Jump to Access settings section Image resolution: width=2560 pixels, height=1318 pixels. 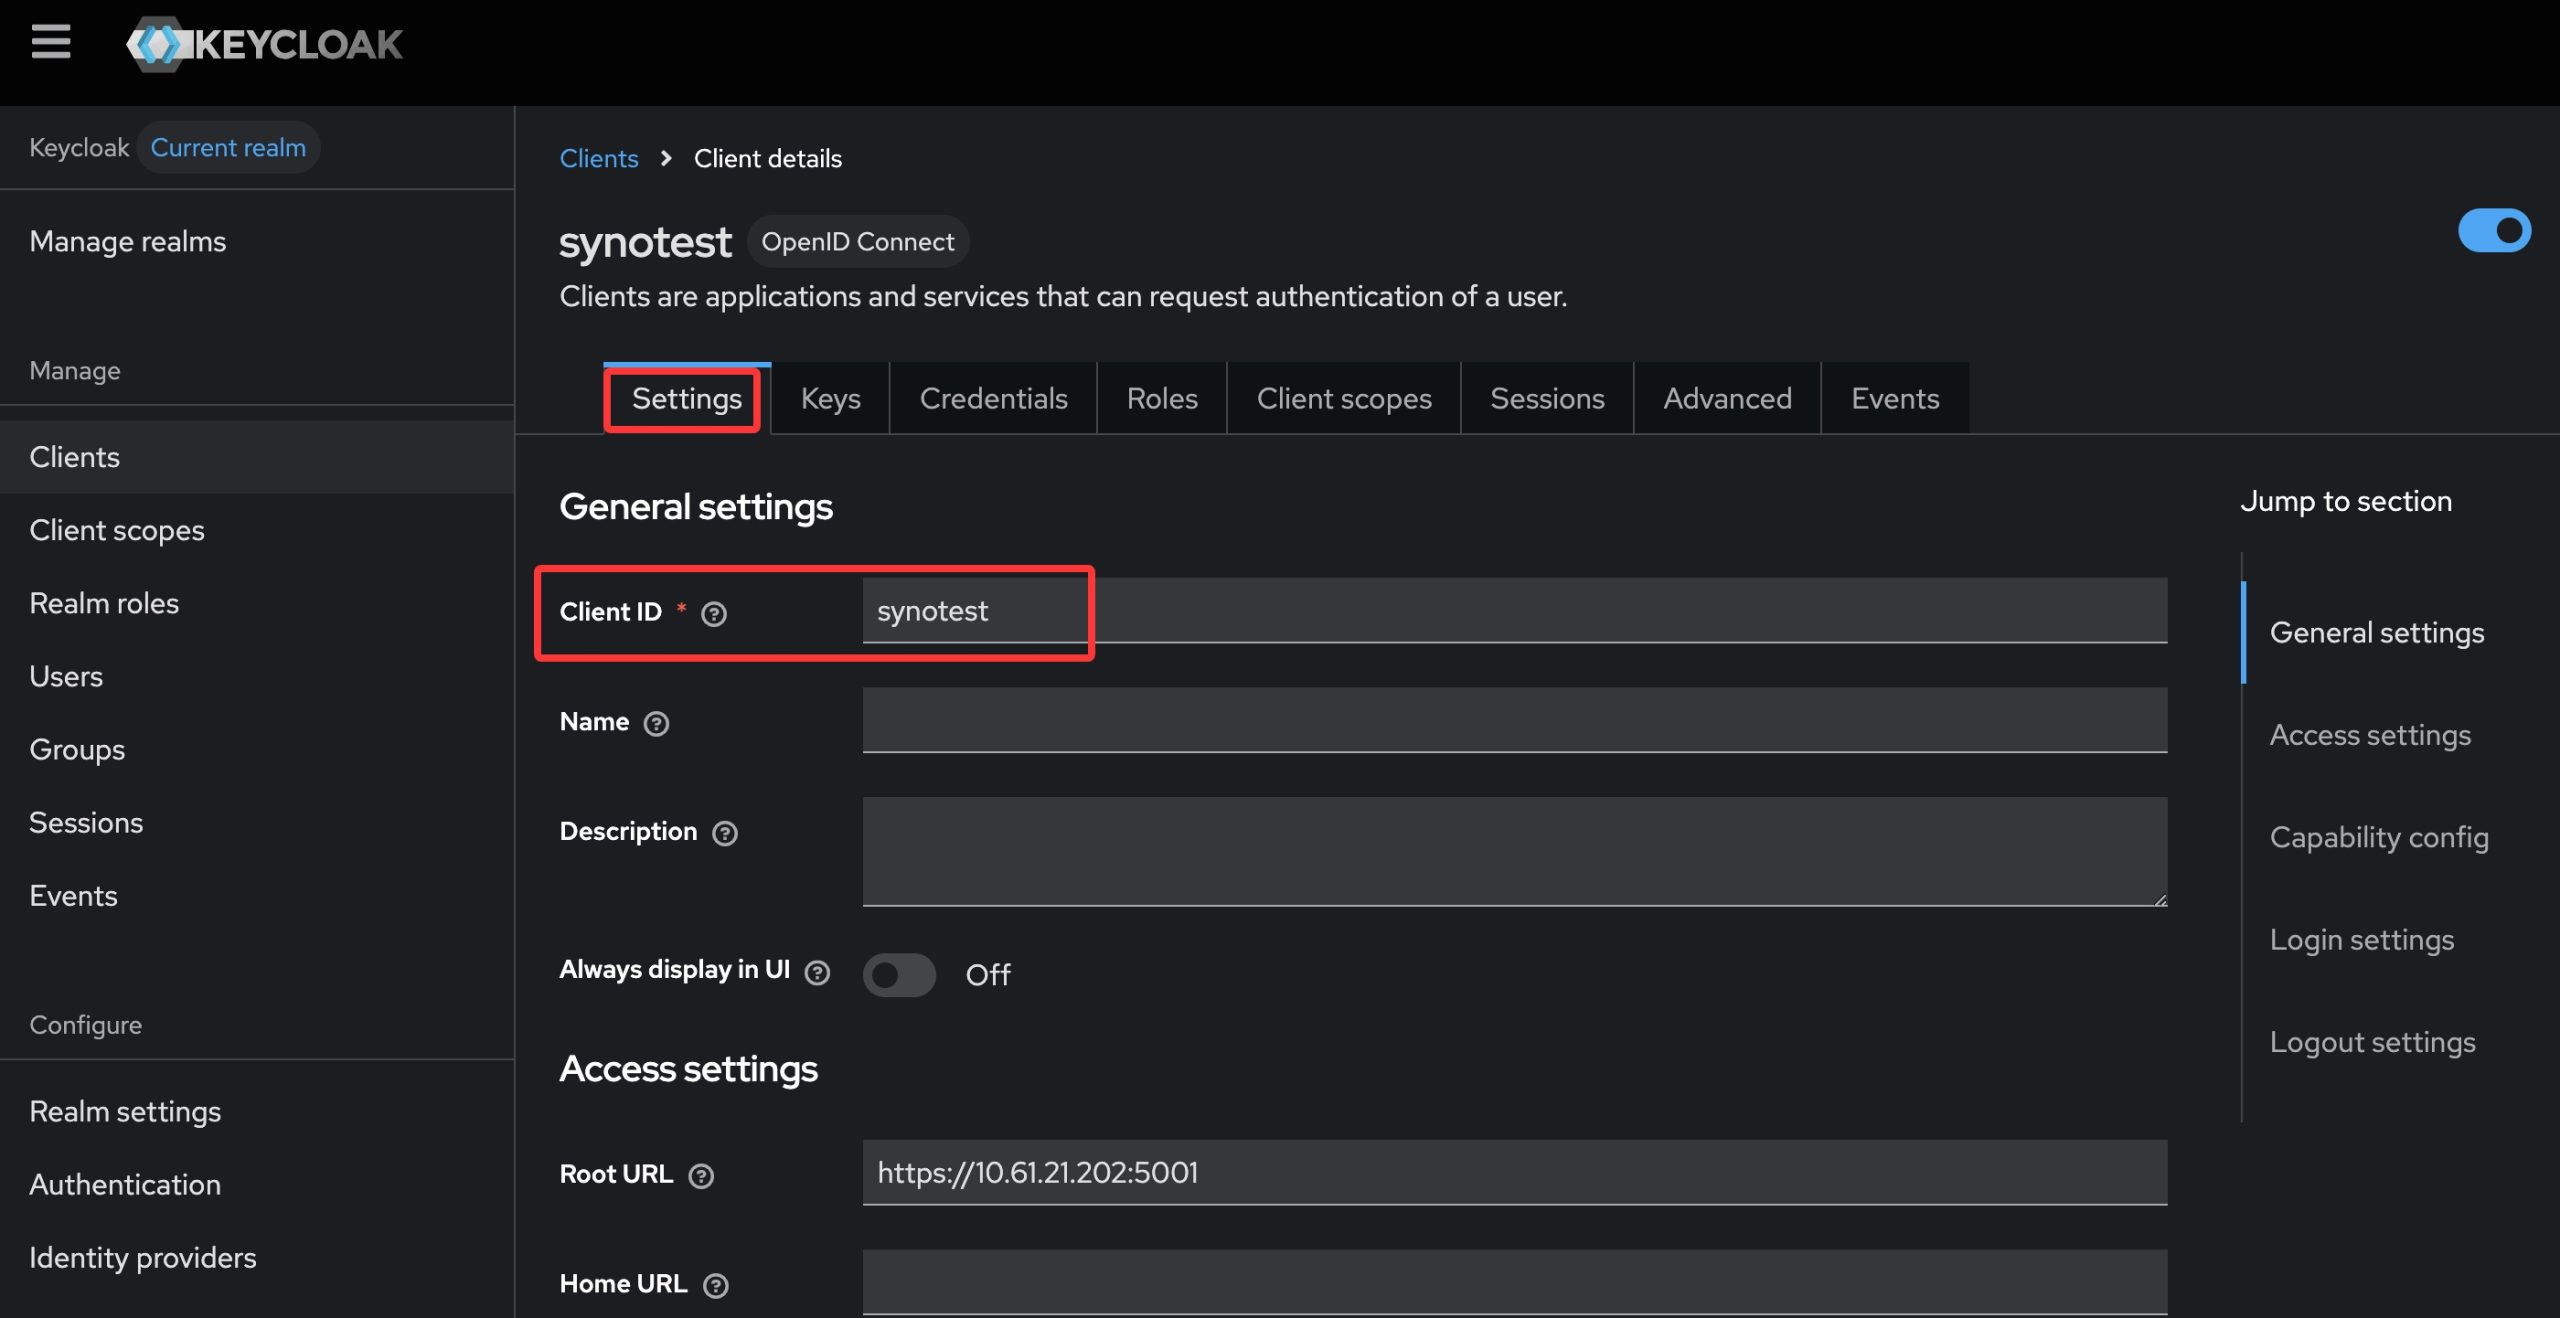(2370, 735)
